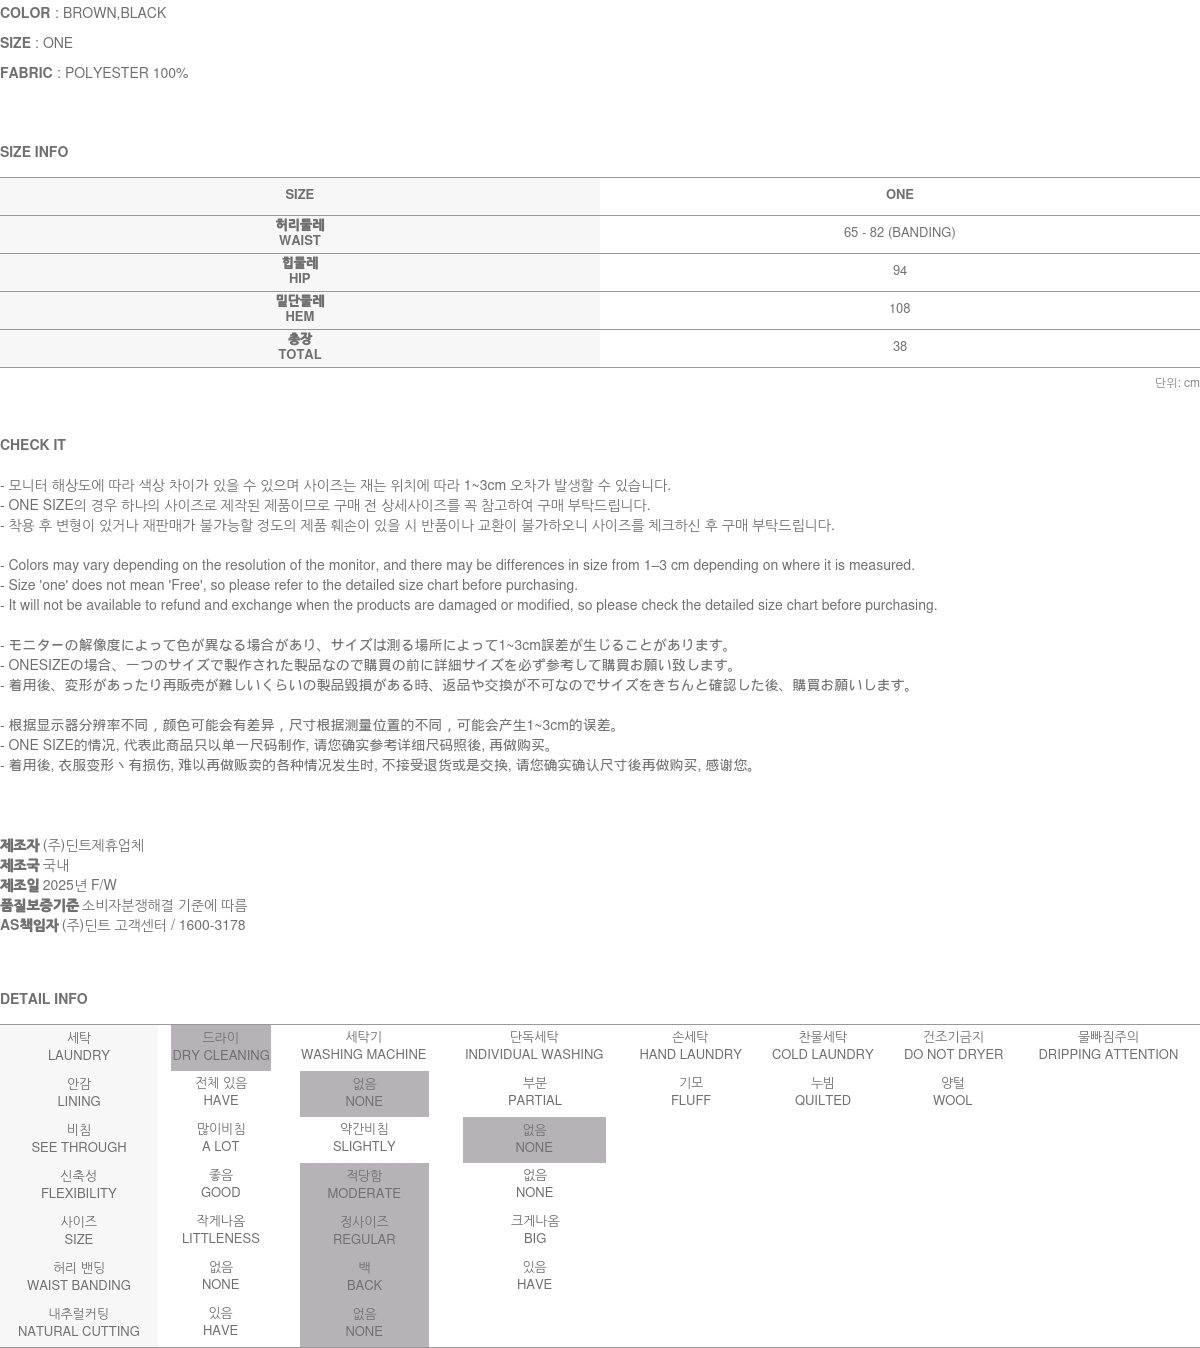Image resolution: width=1200 pixels, height=1348 pixels.
Task: Select the WASHING MACHINE laundry option
Action: point(363,1047)
